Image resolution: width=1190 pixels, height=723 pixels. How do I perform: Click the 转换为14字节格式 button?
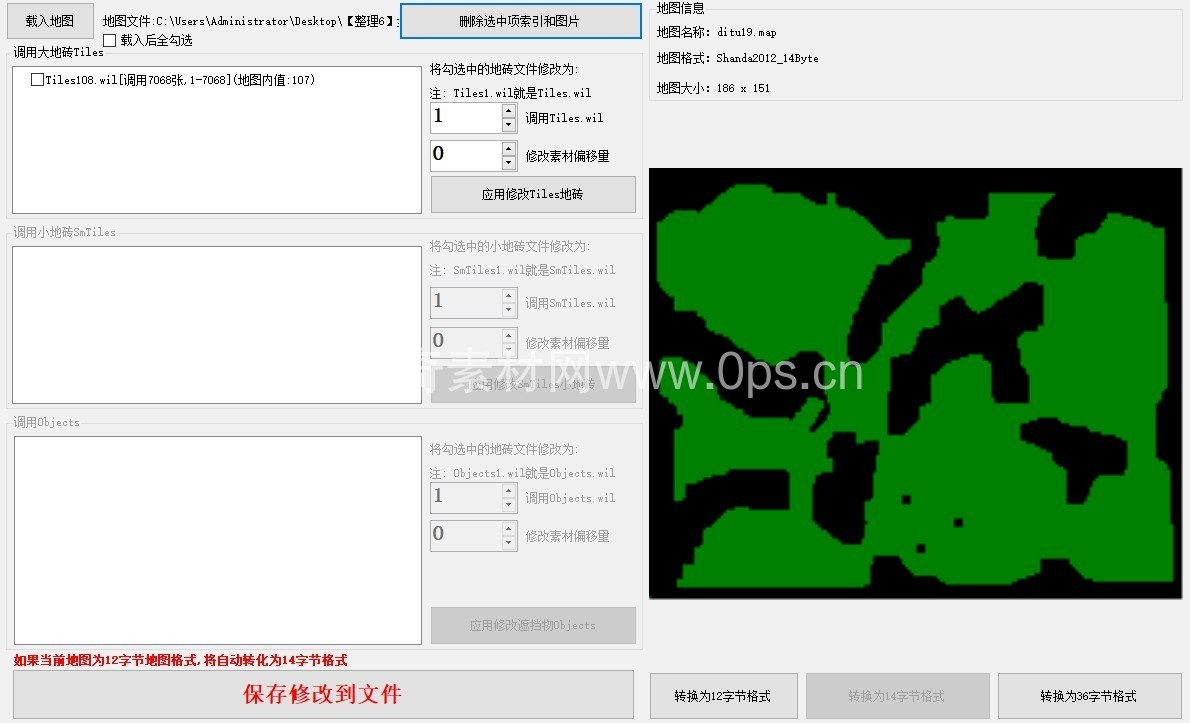click(896, 696)
